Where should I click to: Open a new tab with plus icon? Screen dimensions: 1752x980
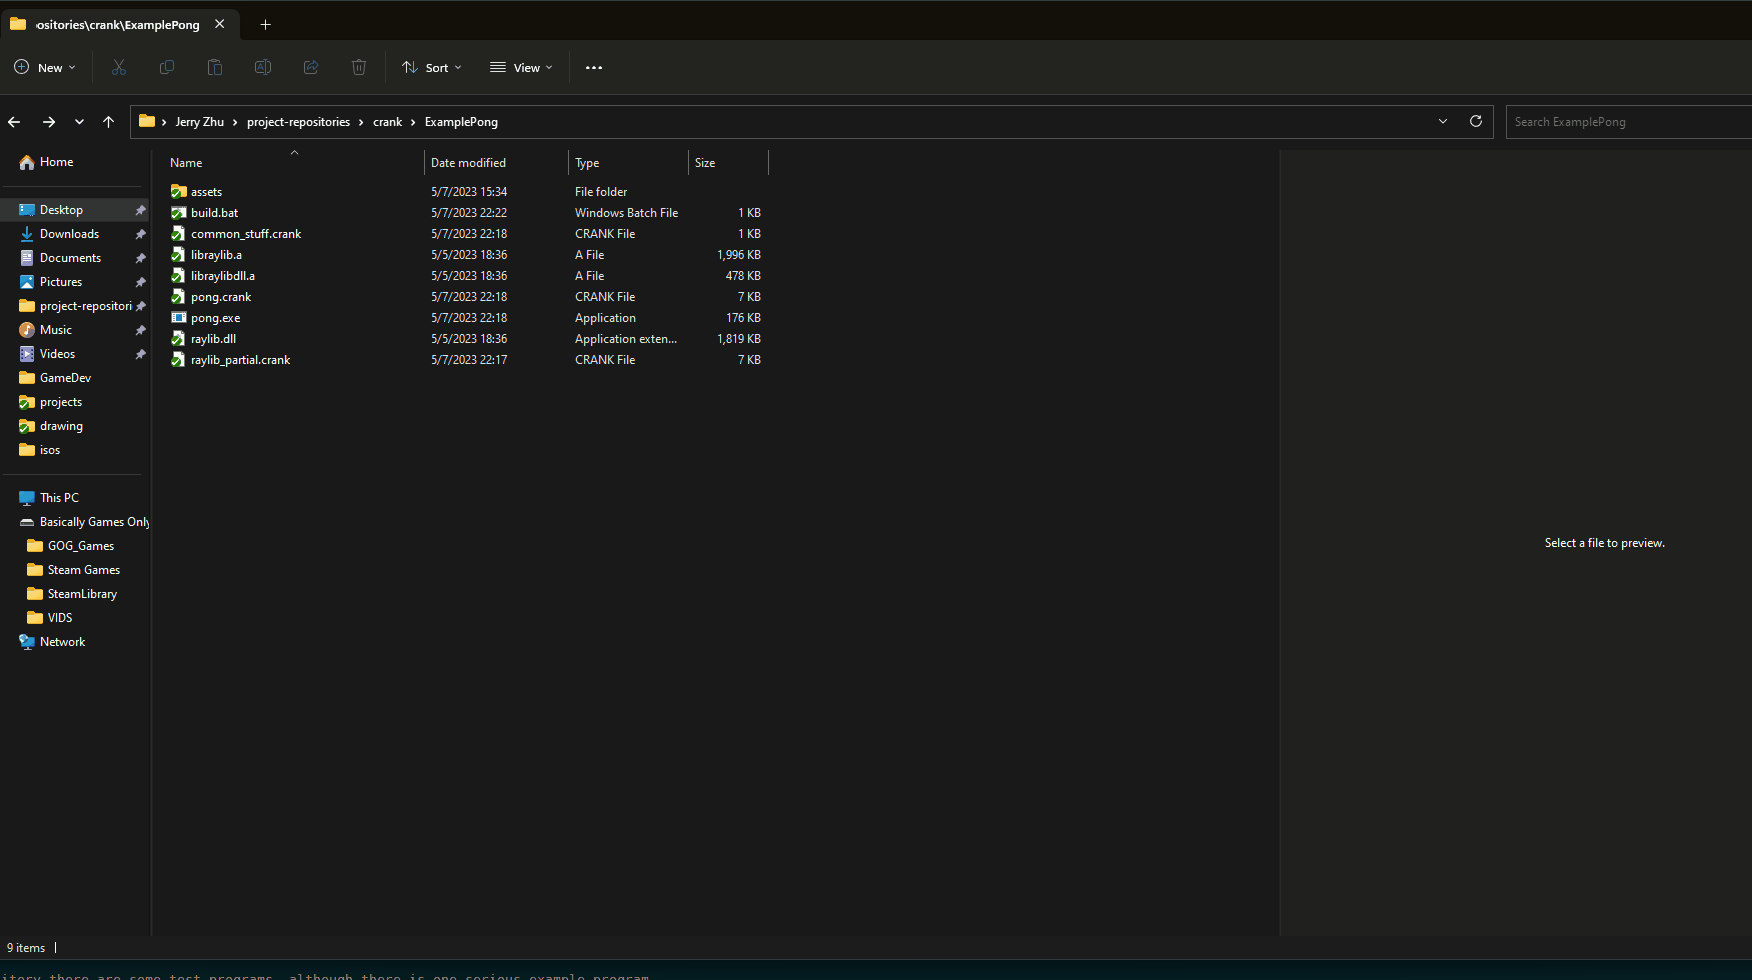pyautogui.click(x=265, y=24)
